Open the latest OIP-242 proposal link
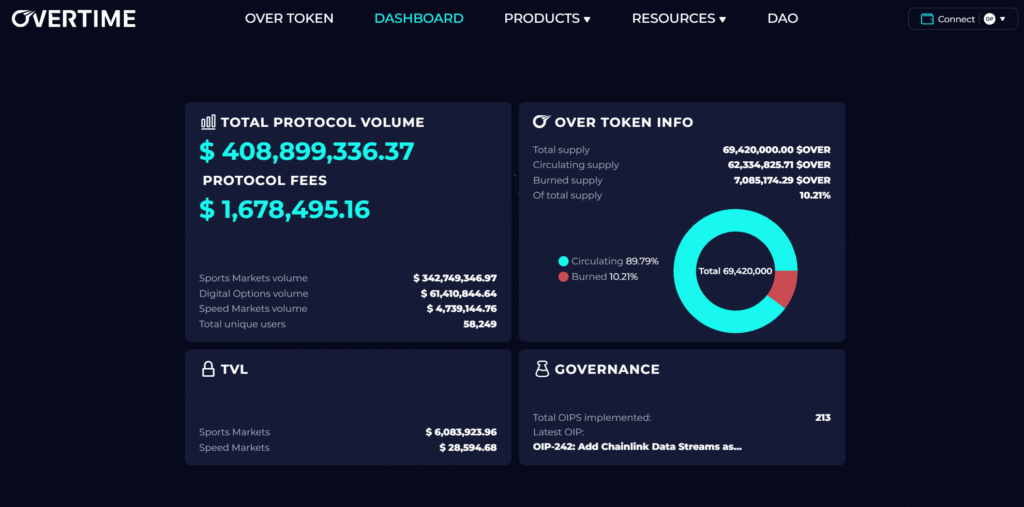The width and height of the screenshot is (1024, 507). pyautogui.click(x=637, y=447)
